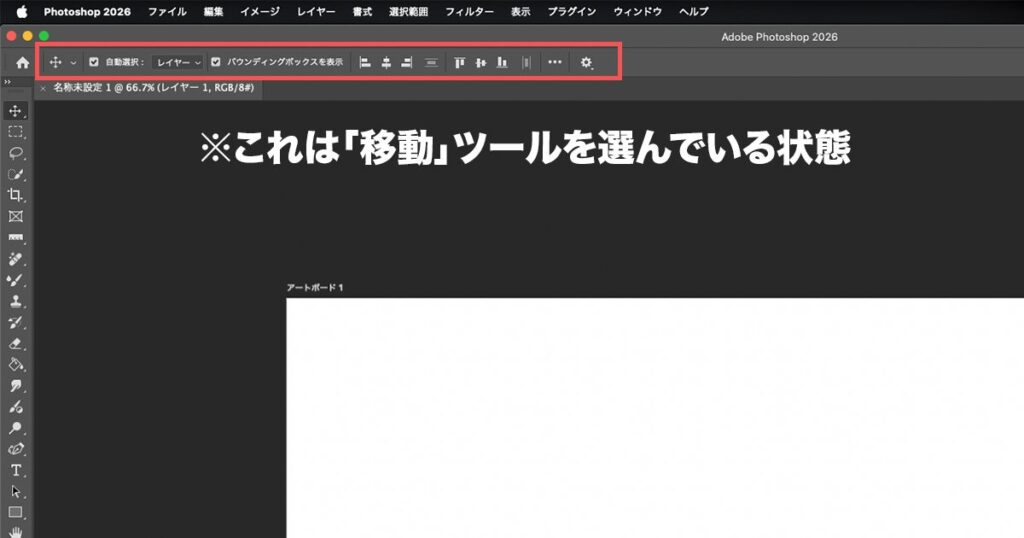This screenshot has height=538, width=1024.
Task: Select the Pen tool
Action: [16, 449]
